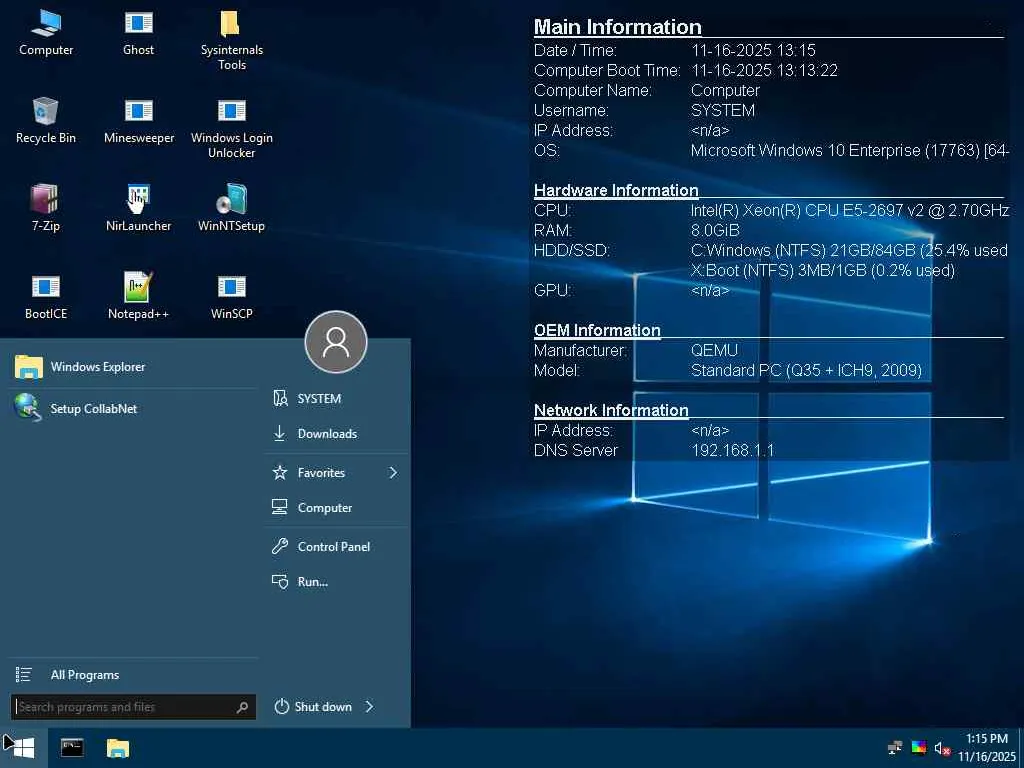
Task: Click the taskbar clock showing 1:15 PM
Action: click(987, 748)
